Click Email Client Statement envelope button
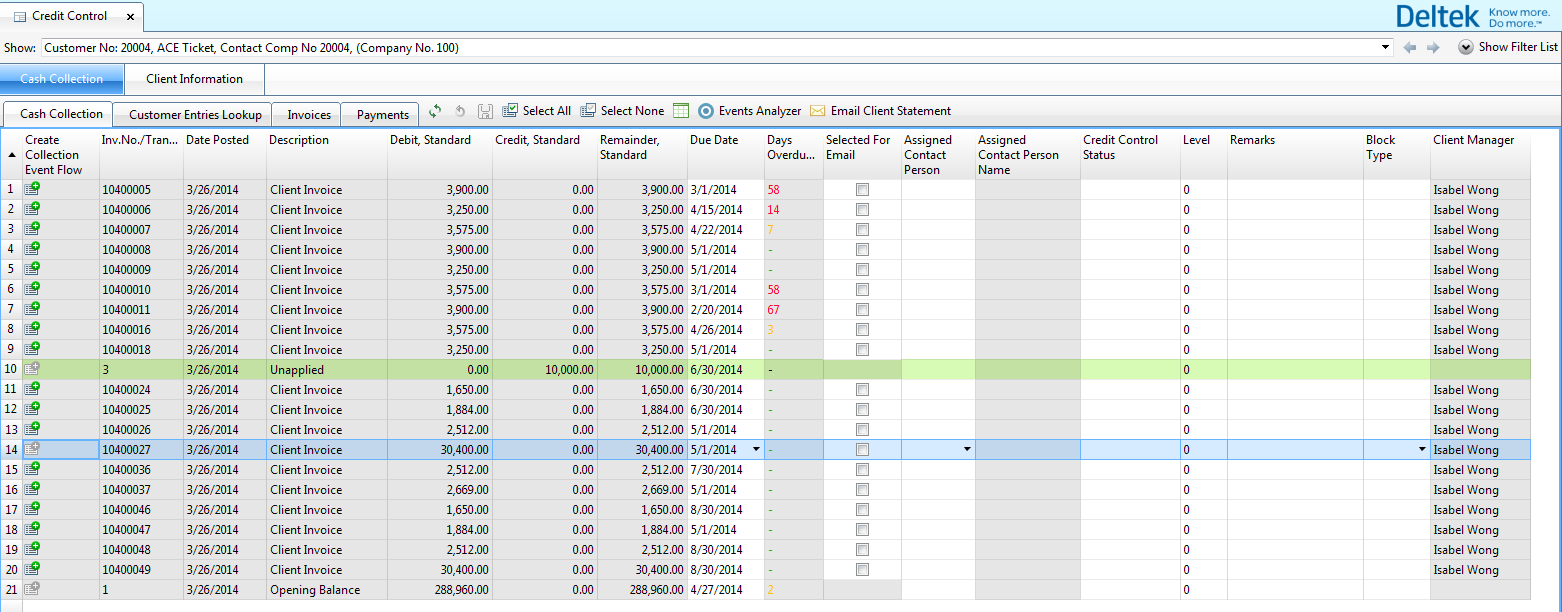The height and width of the screenshot is (612, 1562). (880, 111)
